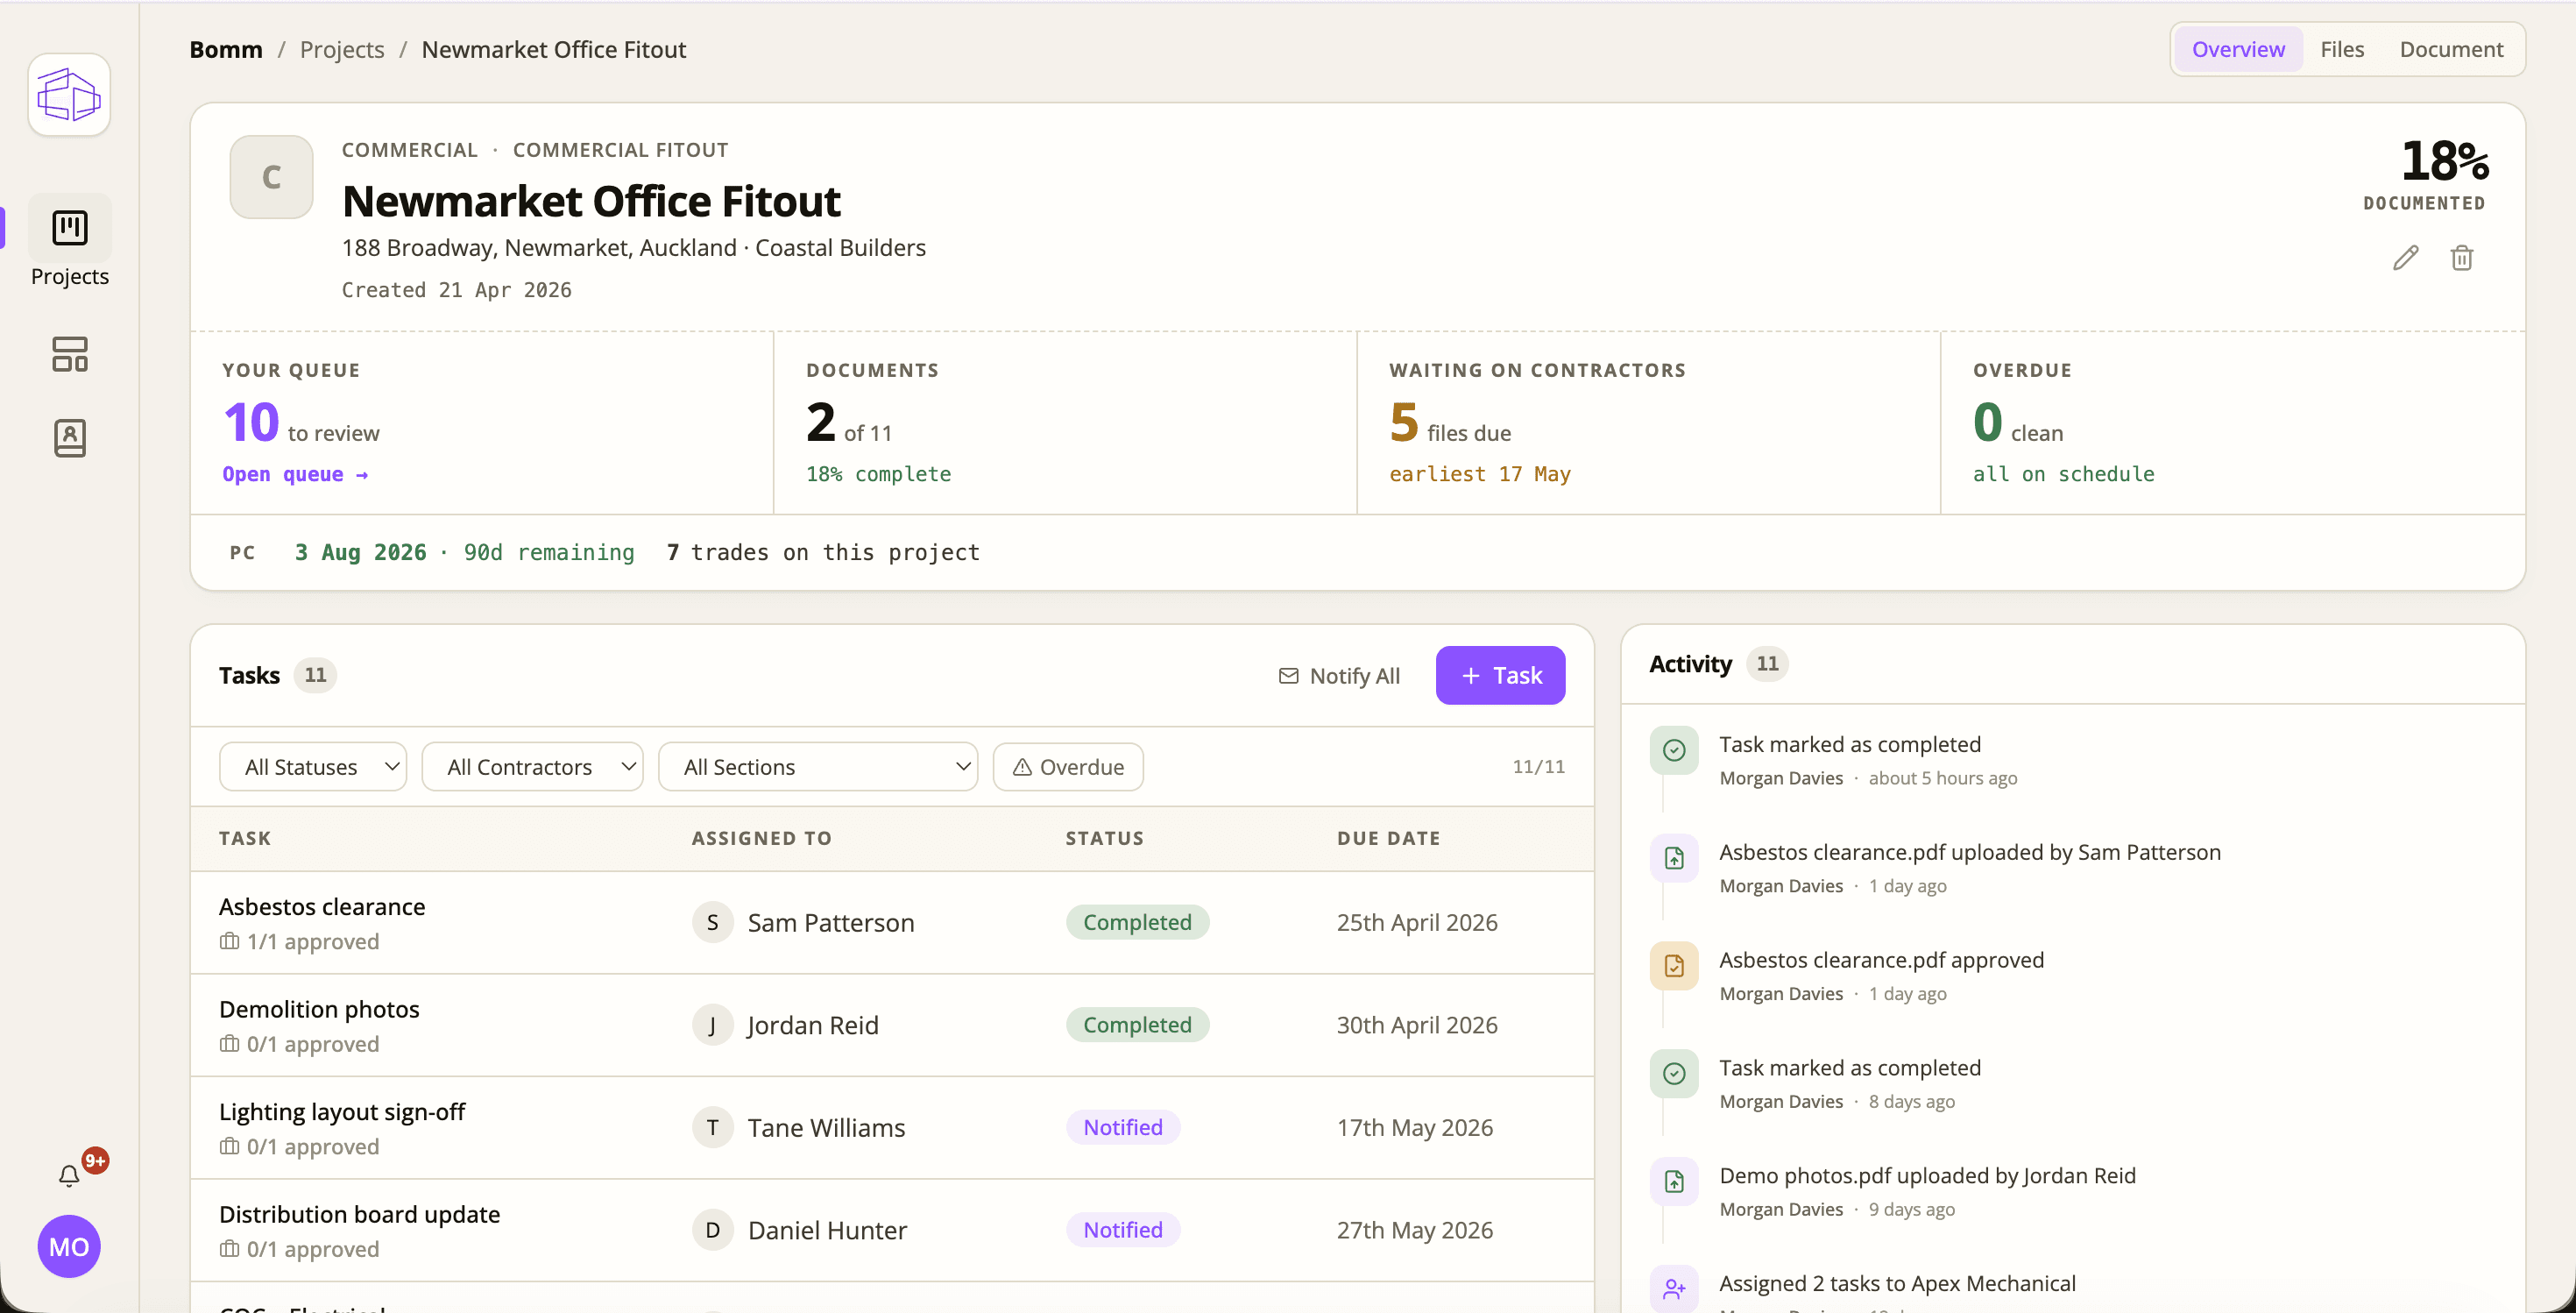
Task: Click the package icon under Distribution board update
Action: pos(230,1249)
